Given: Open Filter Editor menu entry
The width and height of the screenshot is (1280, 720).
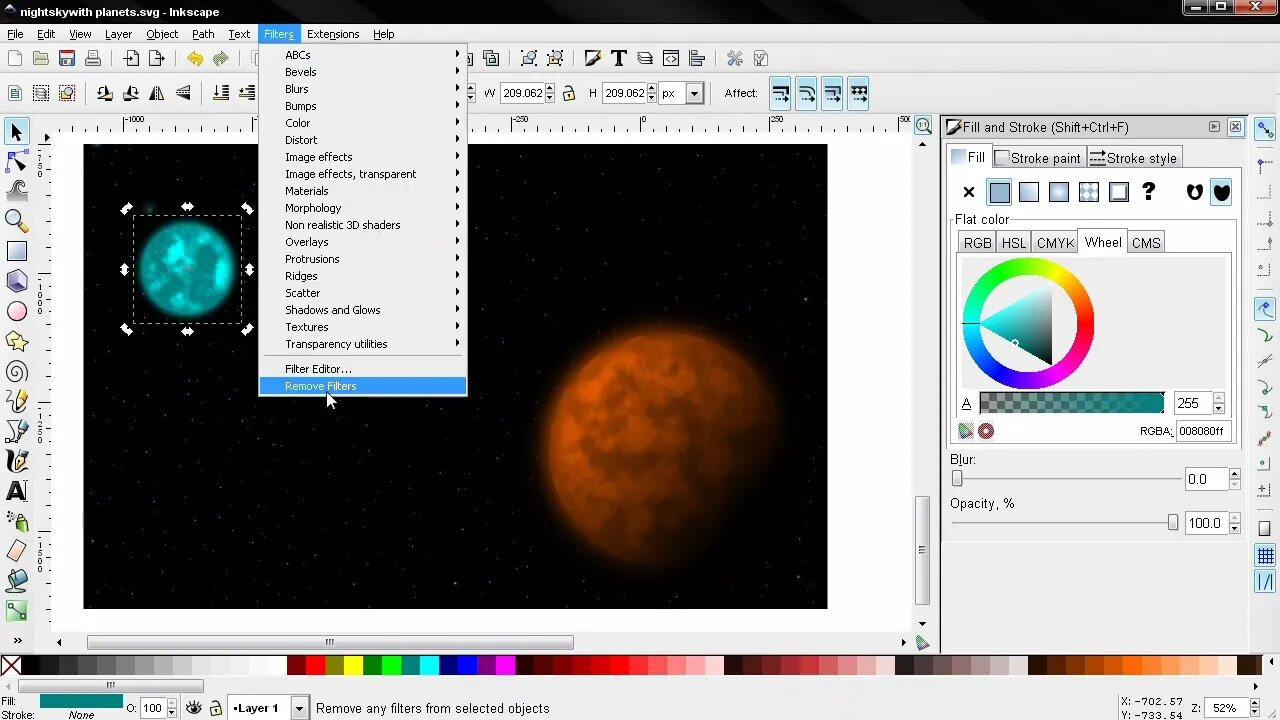Looking at the screenshot, I should 362,369.
